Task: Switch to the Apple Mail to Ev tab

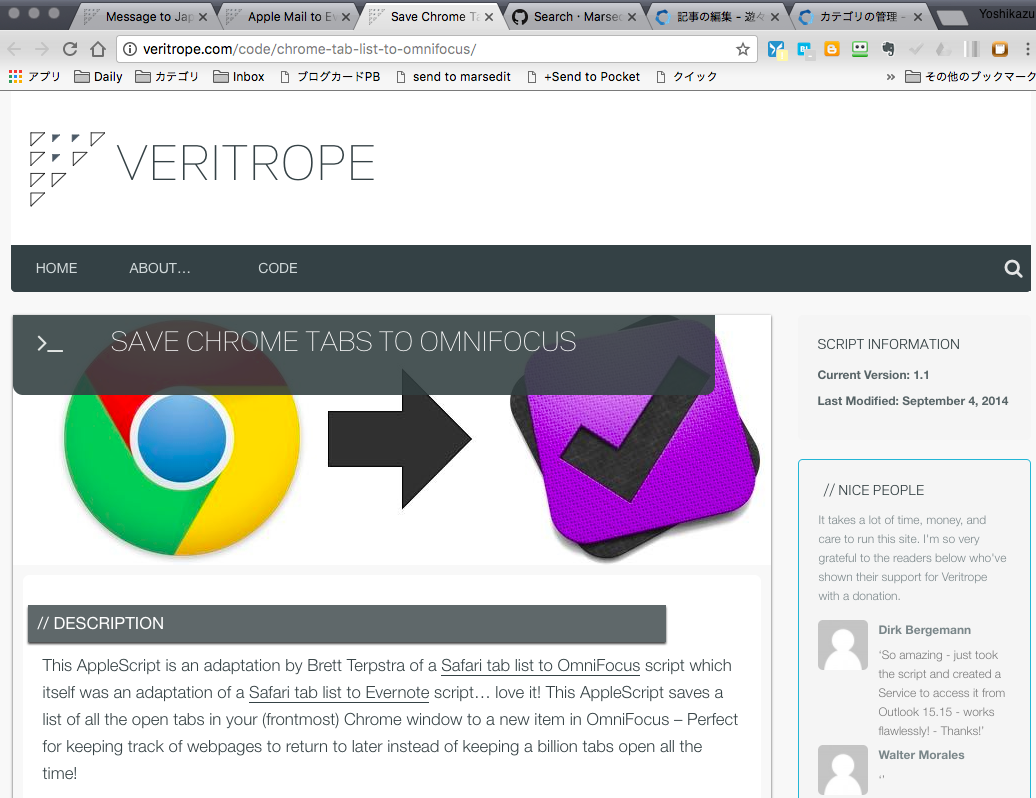Action: (285, 17)
